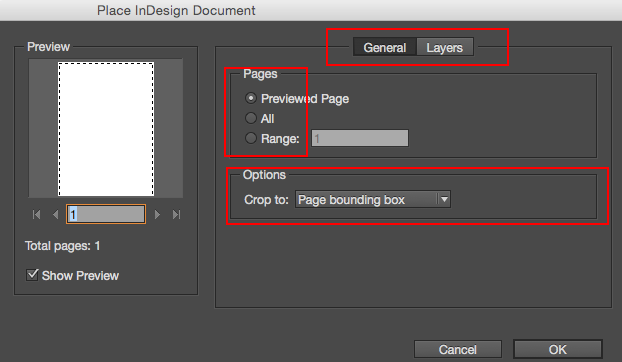
Task: Confirm placement with the OK button
Action: [558, 349]
